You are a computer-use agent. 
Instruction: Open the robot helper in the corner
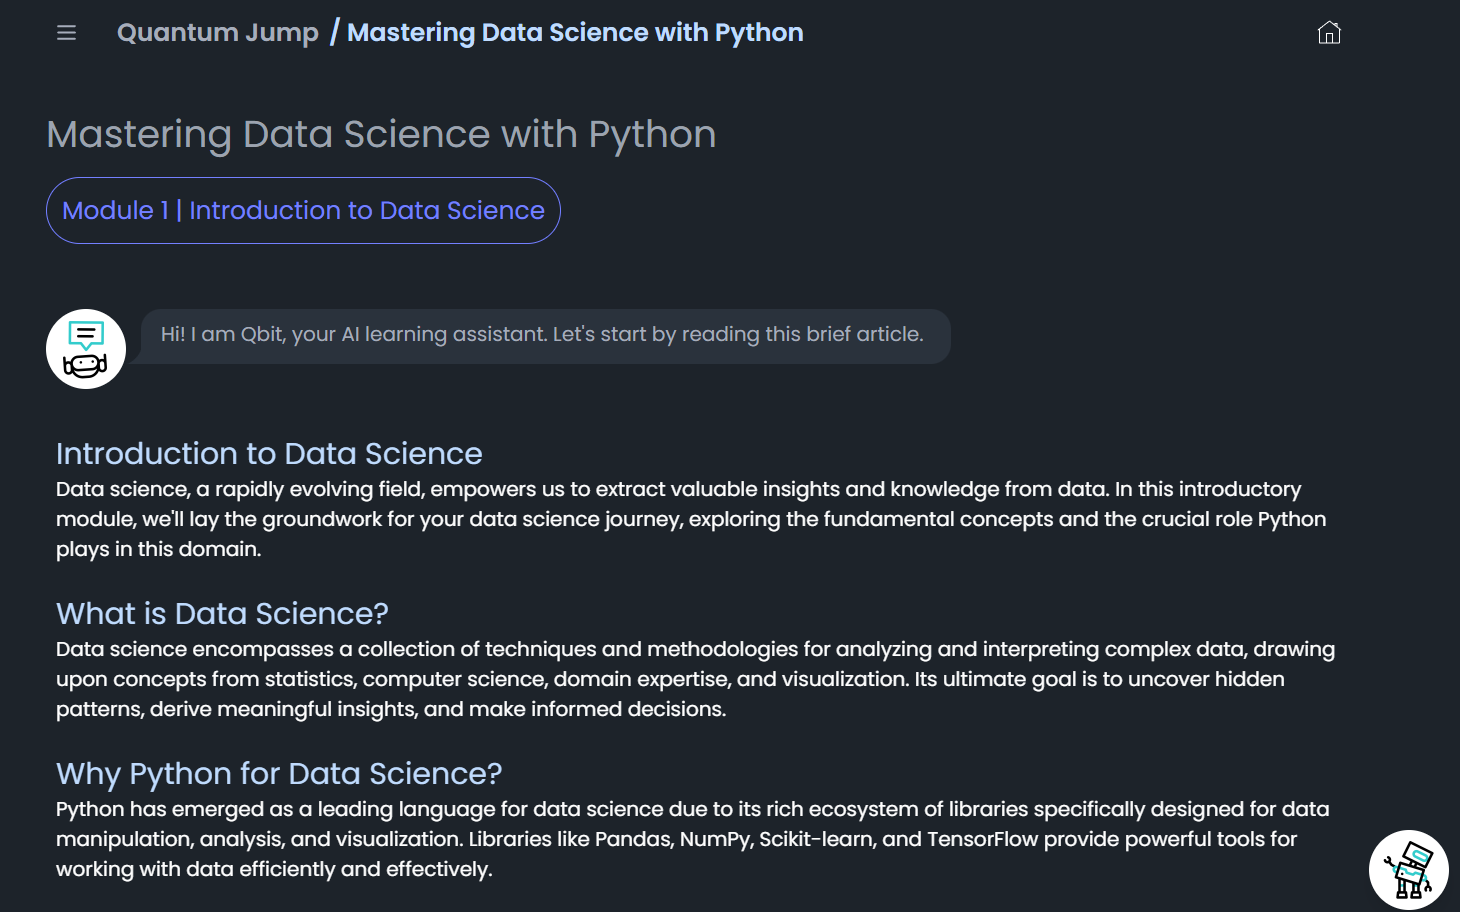click(x=1408, y=869)
